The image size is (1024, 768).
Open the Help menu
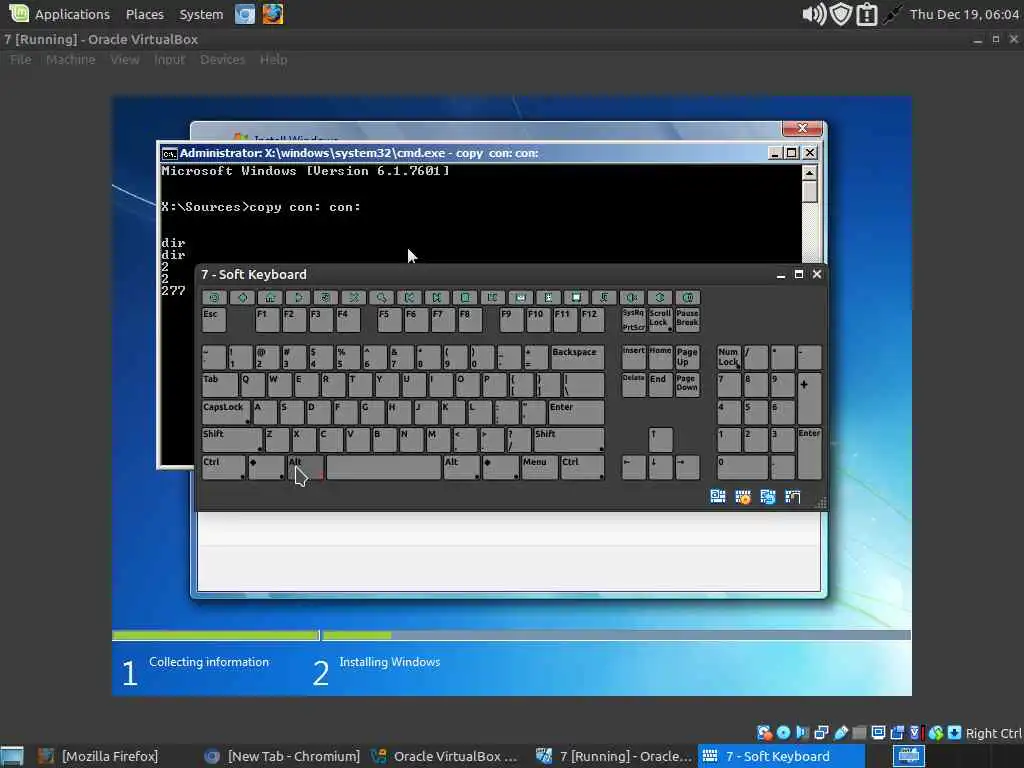273,59
